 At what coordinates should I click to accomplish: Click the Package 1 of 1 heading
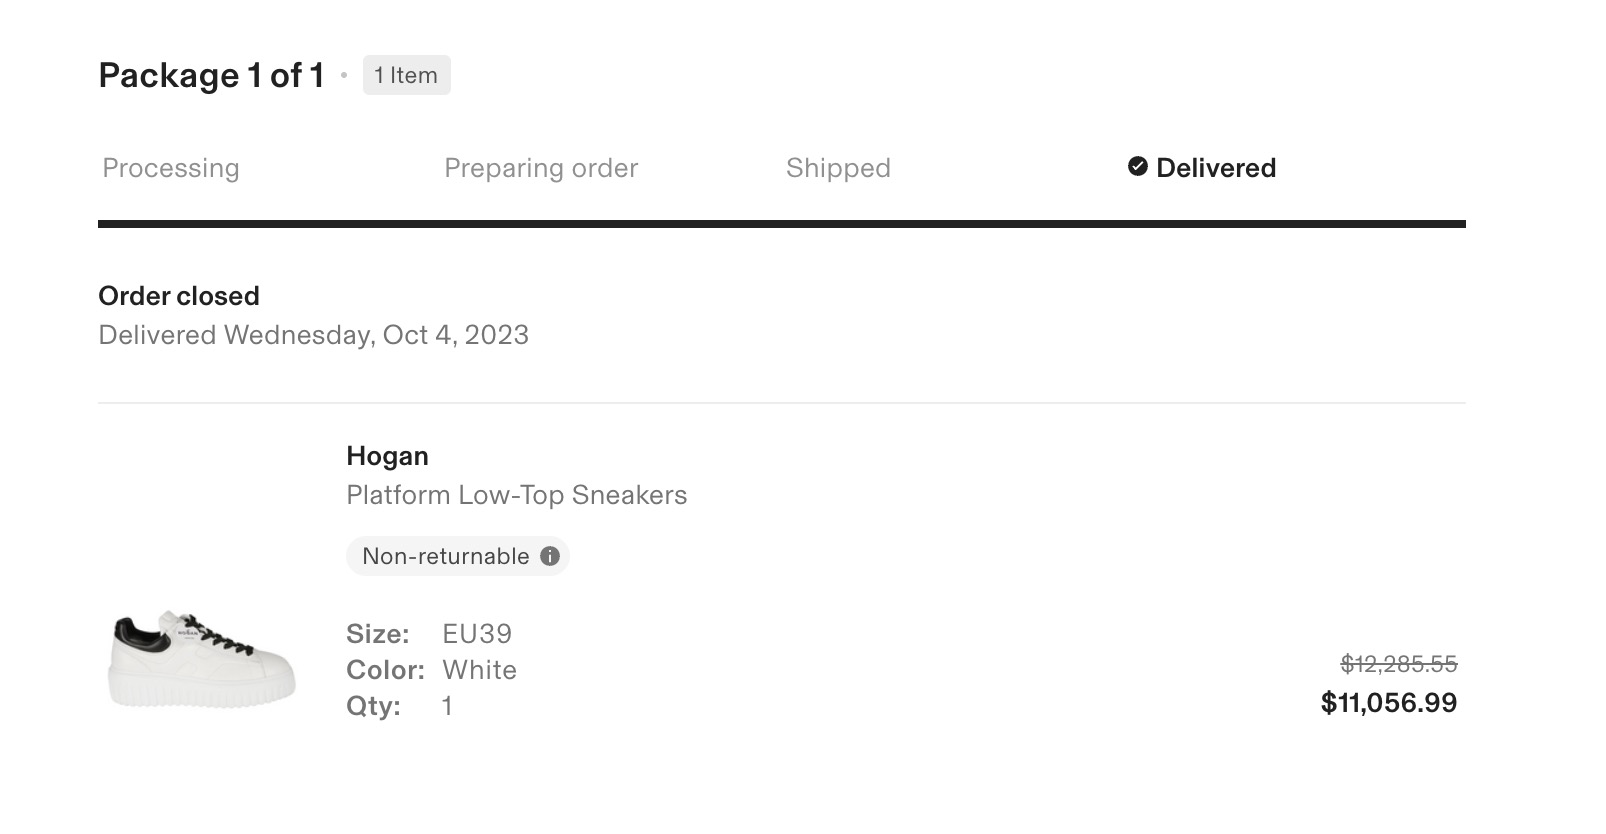tap(211, 75)
